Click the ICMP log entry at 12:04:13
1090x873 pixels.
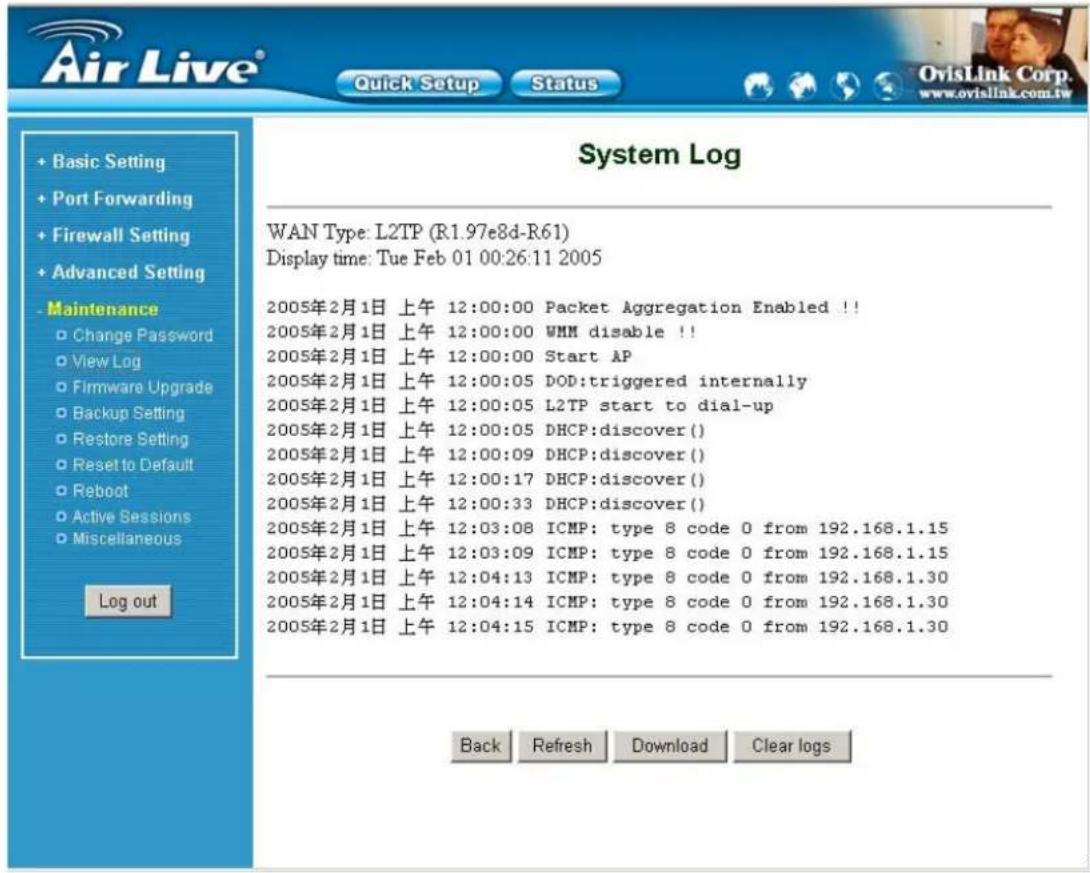[x=608, y=578]
